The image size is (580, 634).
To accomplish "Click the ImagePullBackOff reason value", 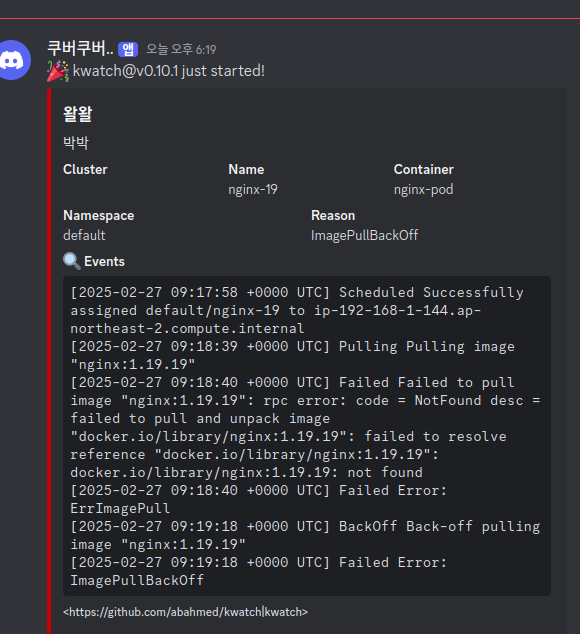I will point(364,235).
